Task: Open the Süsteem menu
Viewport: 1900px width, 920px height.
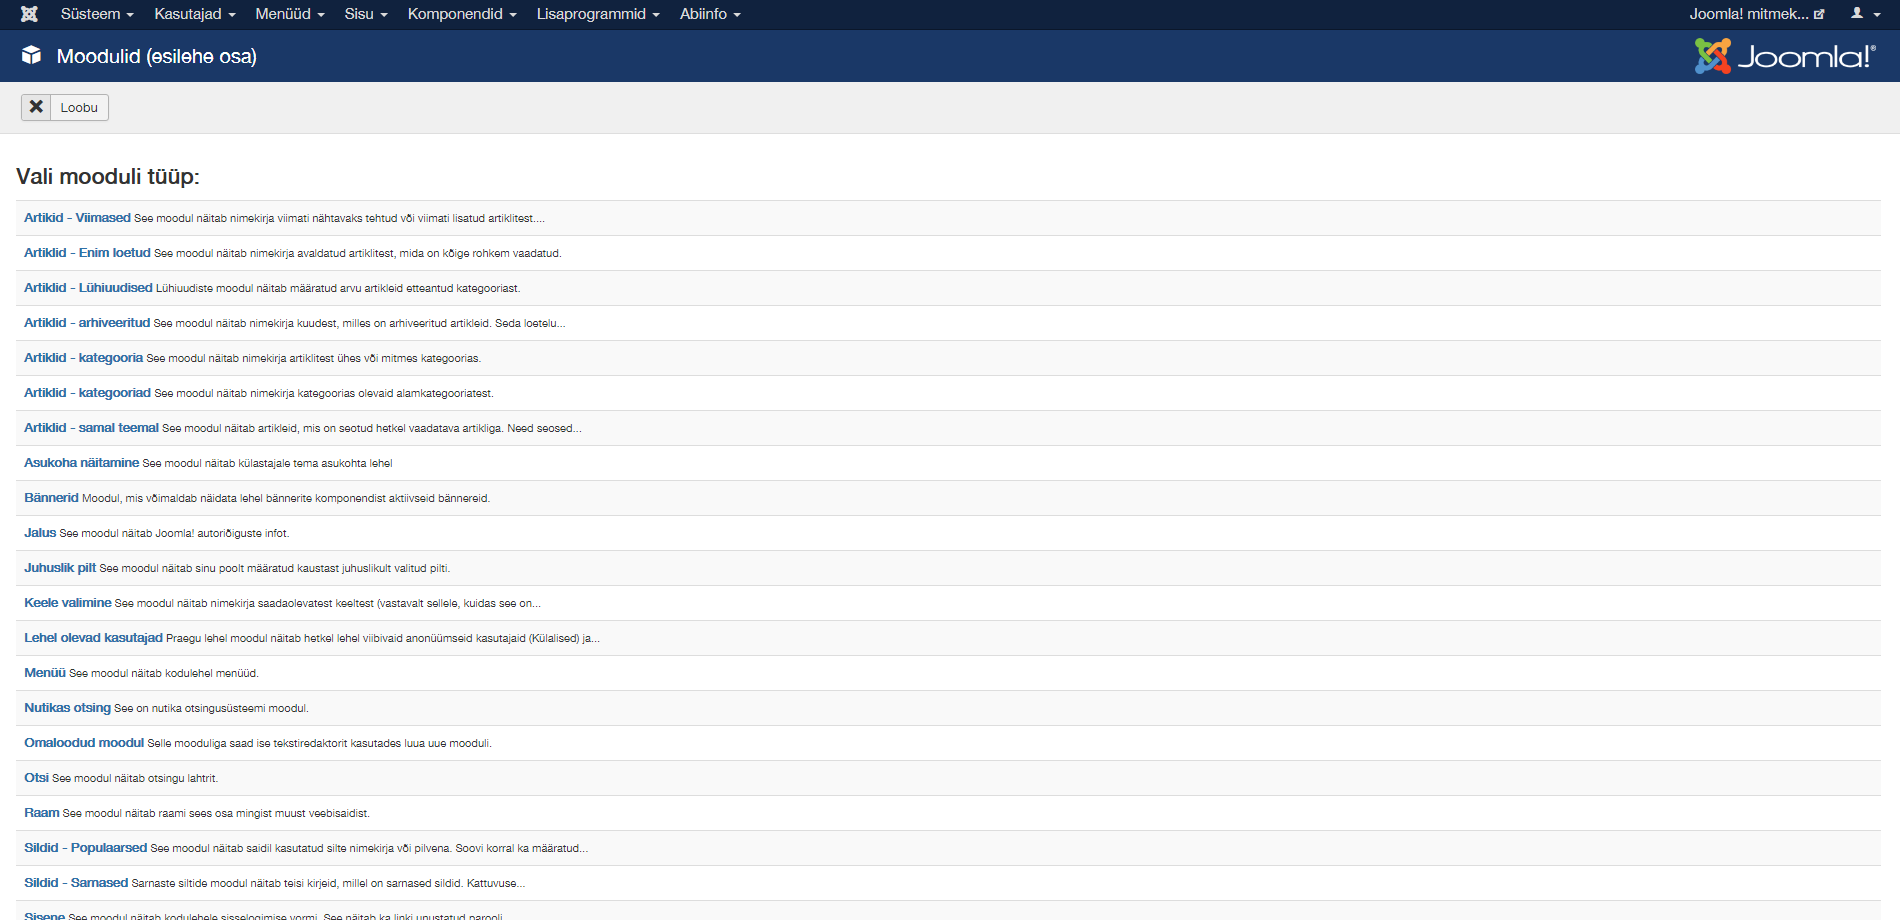Action: click(97, 14)
